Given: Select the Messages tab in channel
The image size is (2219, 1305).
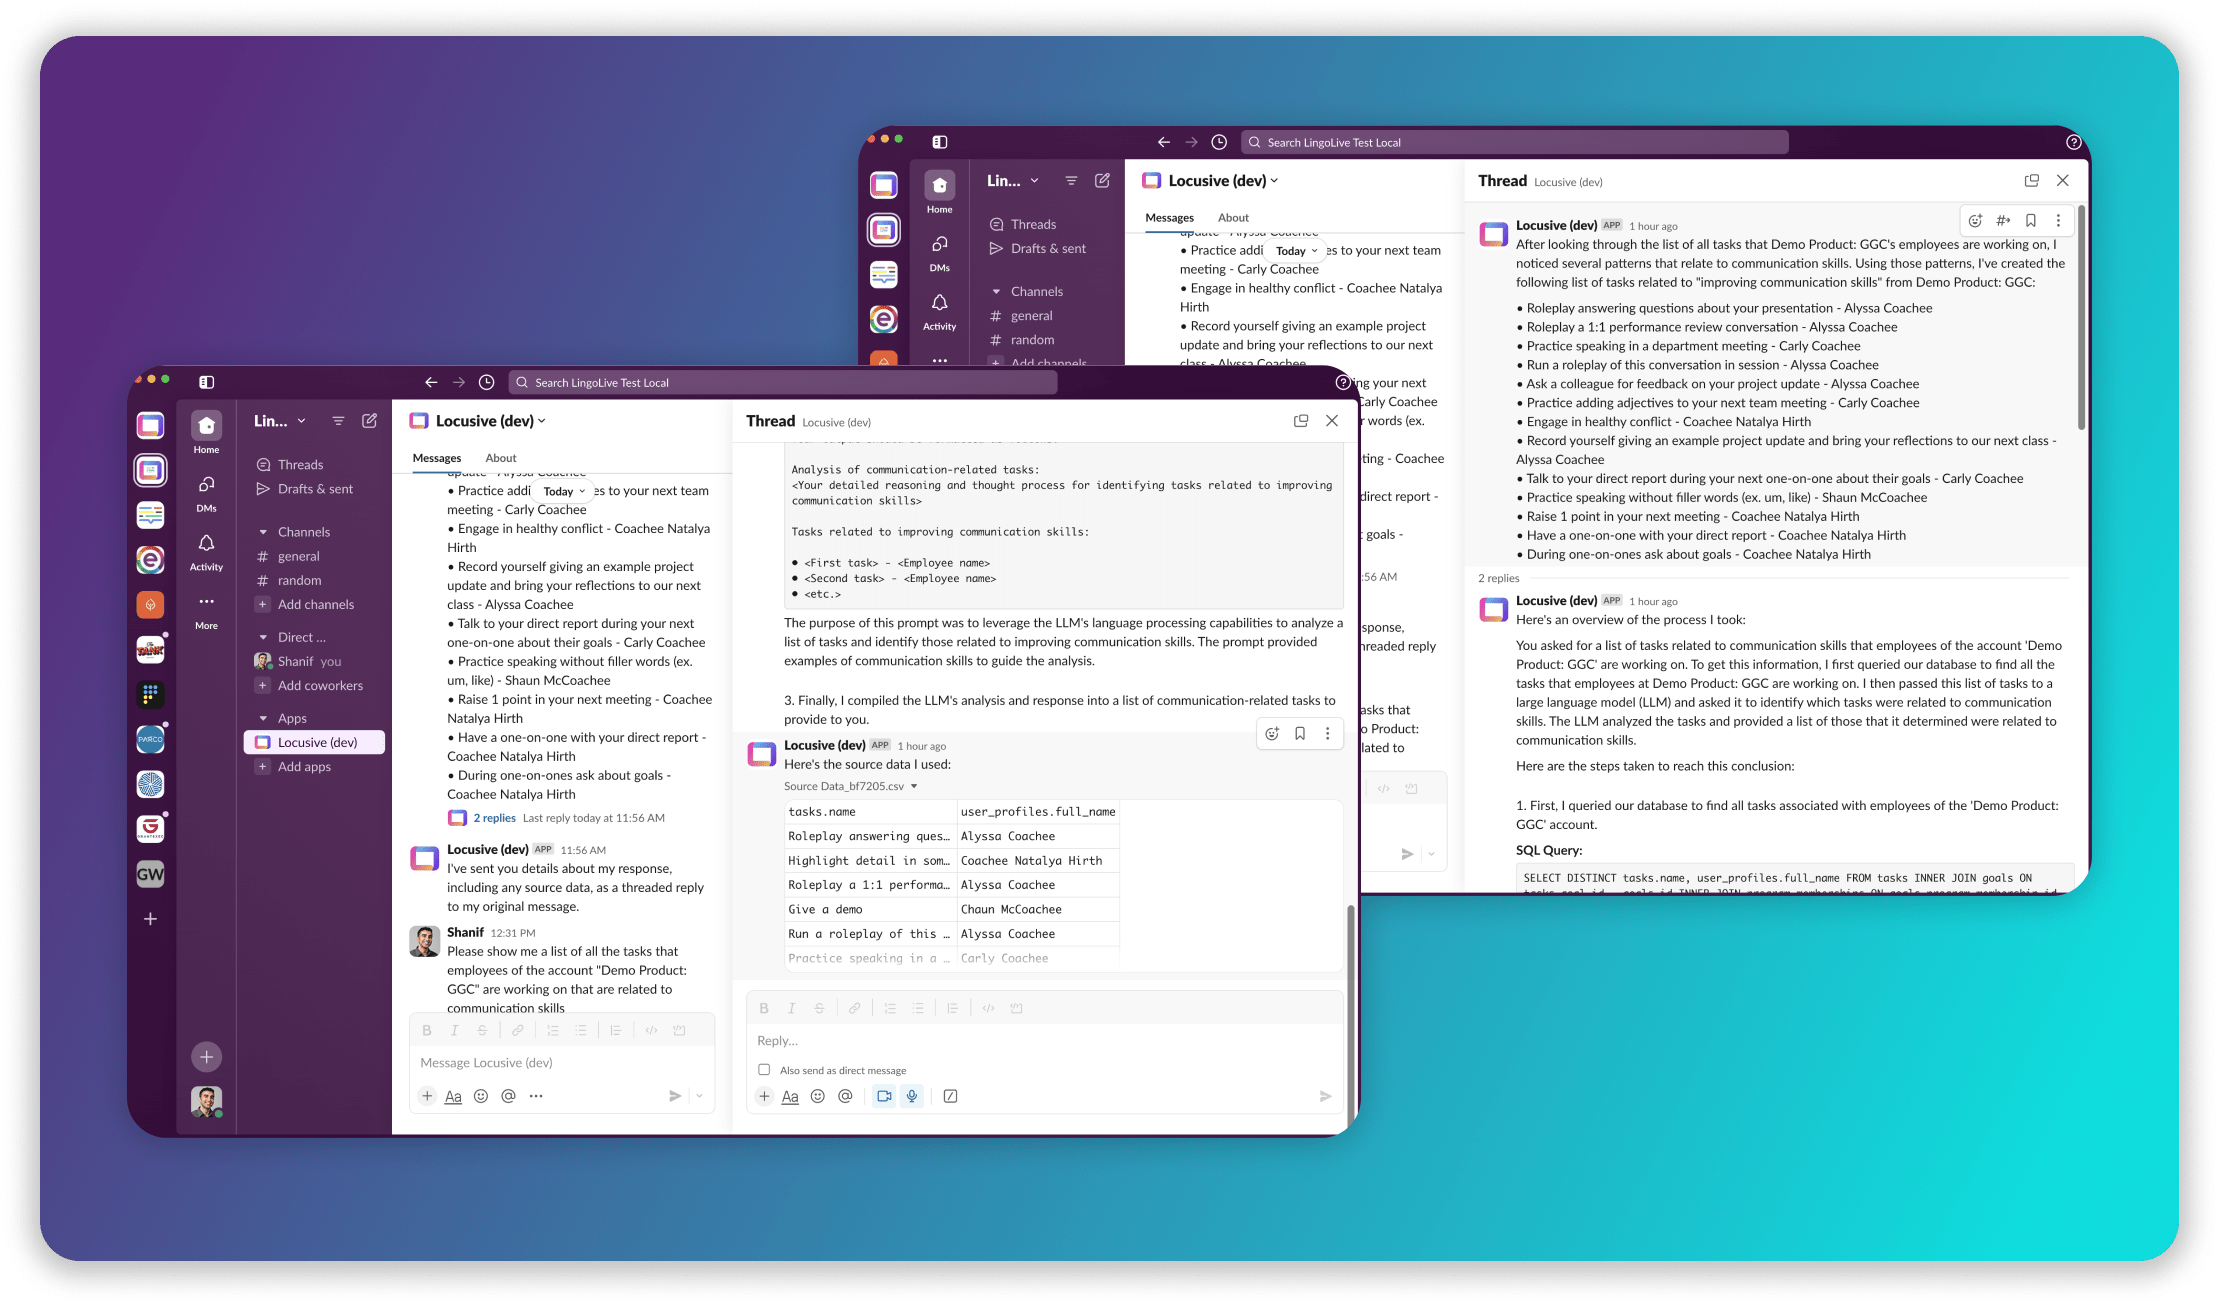Looking at the screenshot, I should click(436, 457).
